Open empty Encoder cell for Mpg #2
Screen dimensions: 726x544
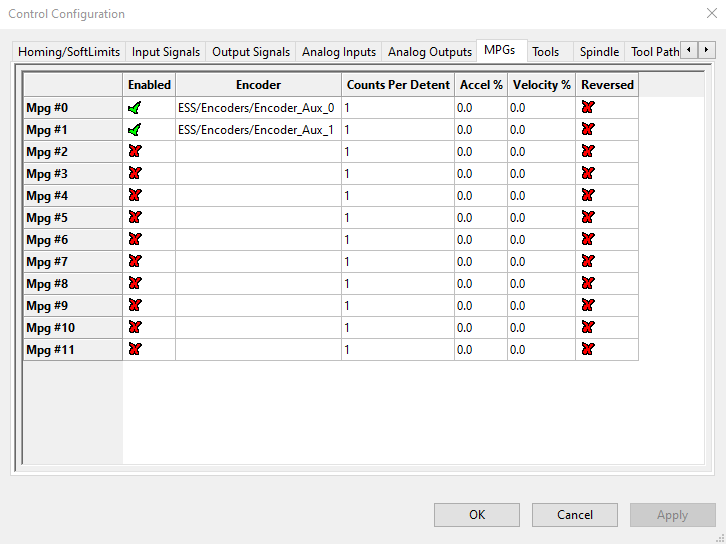[x=257, y=152]
